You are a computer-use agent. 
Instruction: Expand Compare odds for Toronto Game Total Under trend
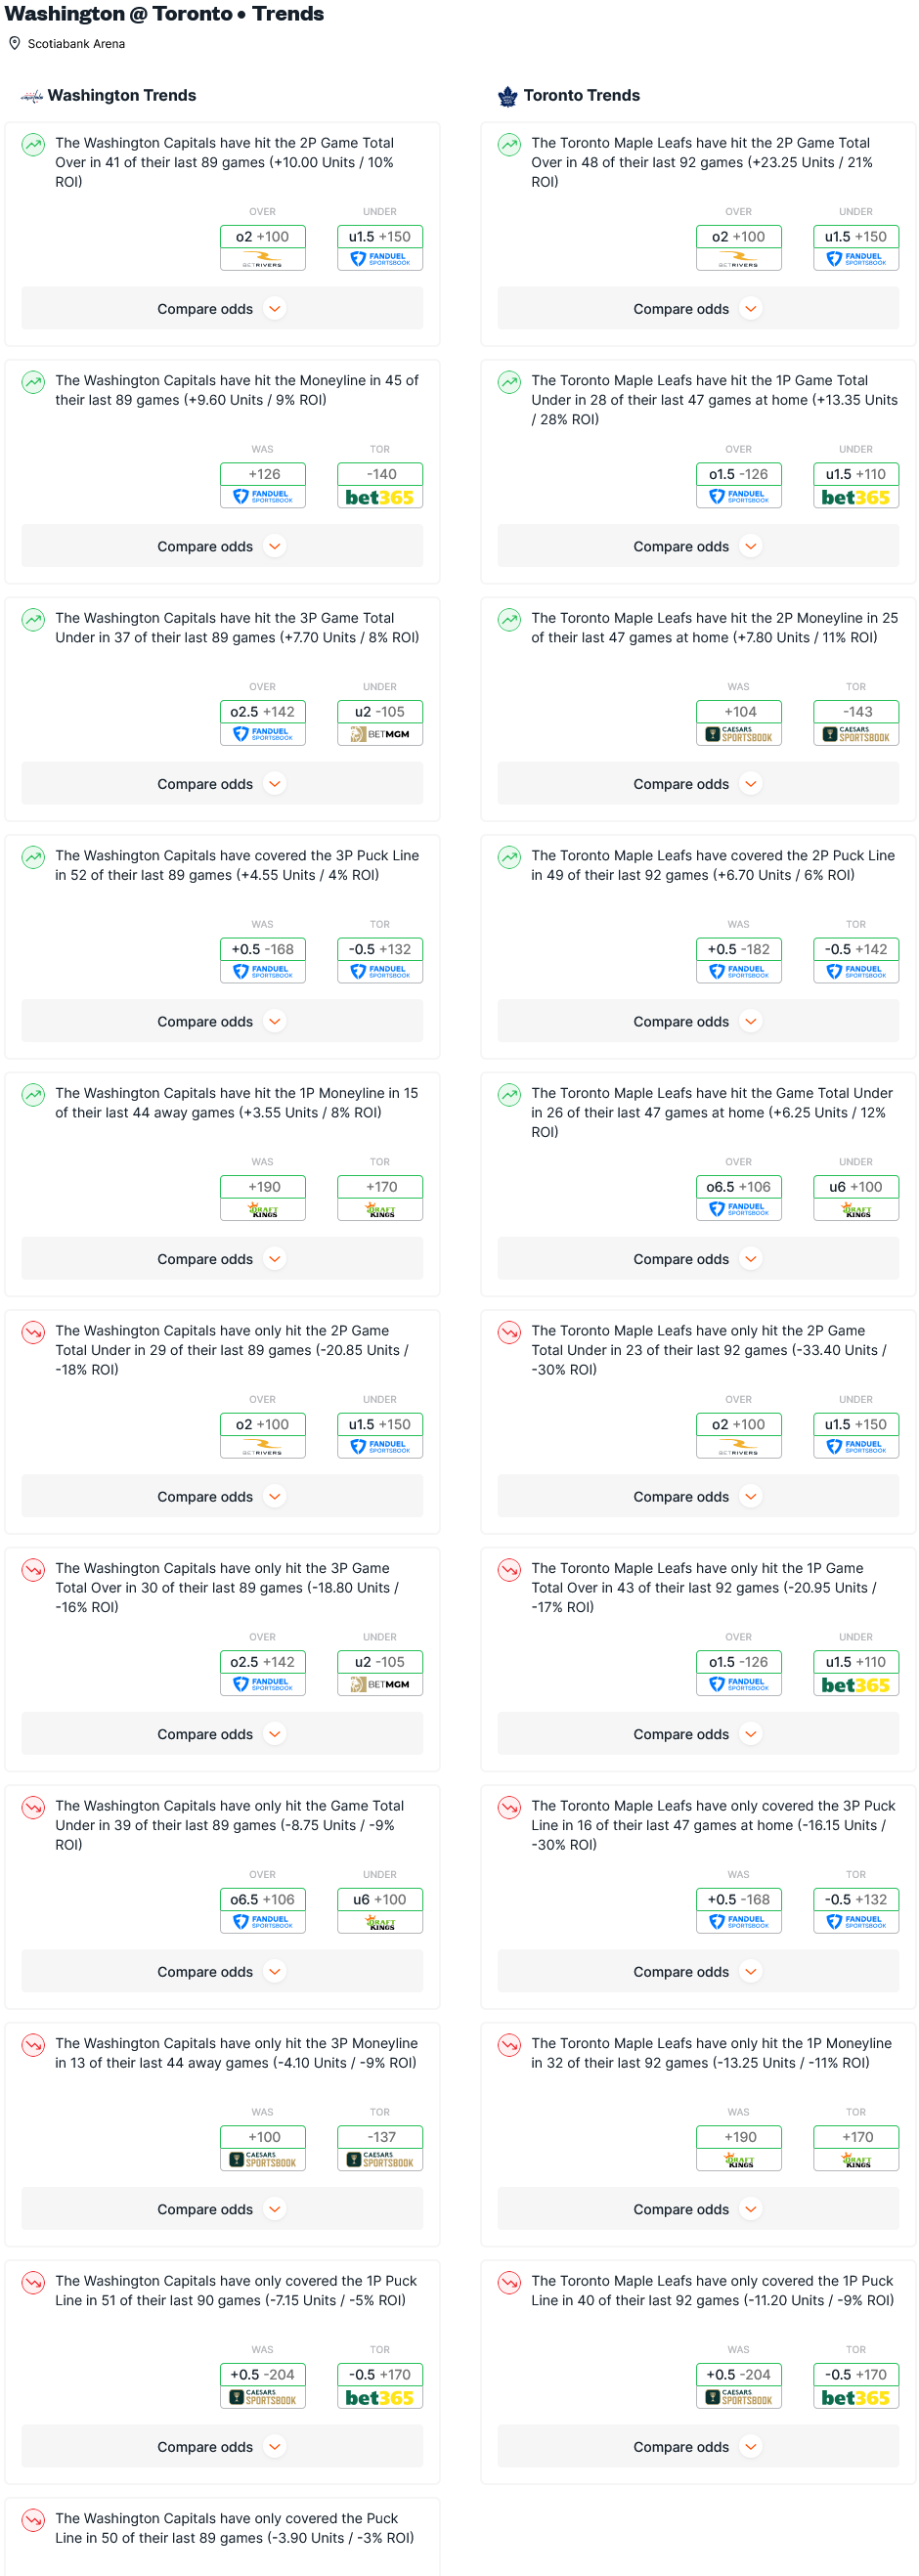pos(697,1259)
